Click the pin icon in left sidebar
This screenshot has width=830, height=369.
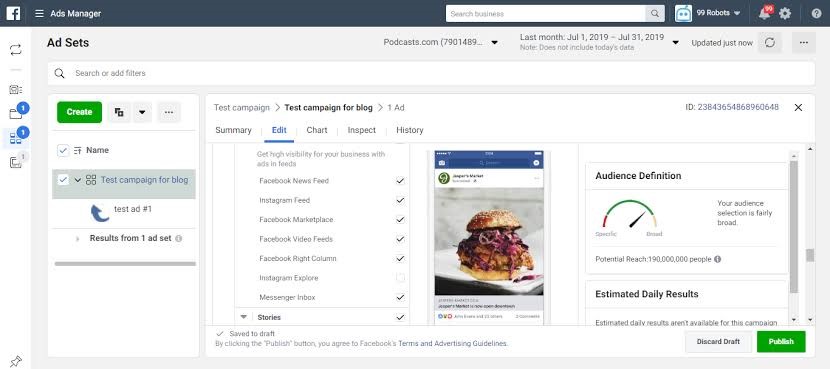coord(16,361)
